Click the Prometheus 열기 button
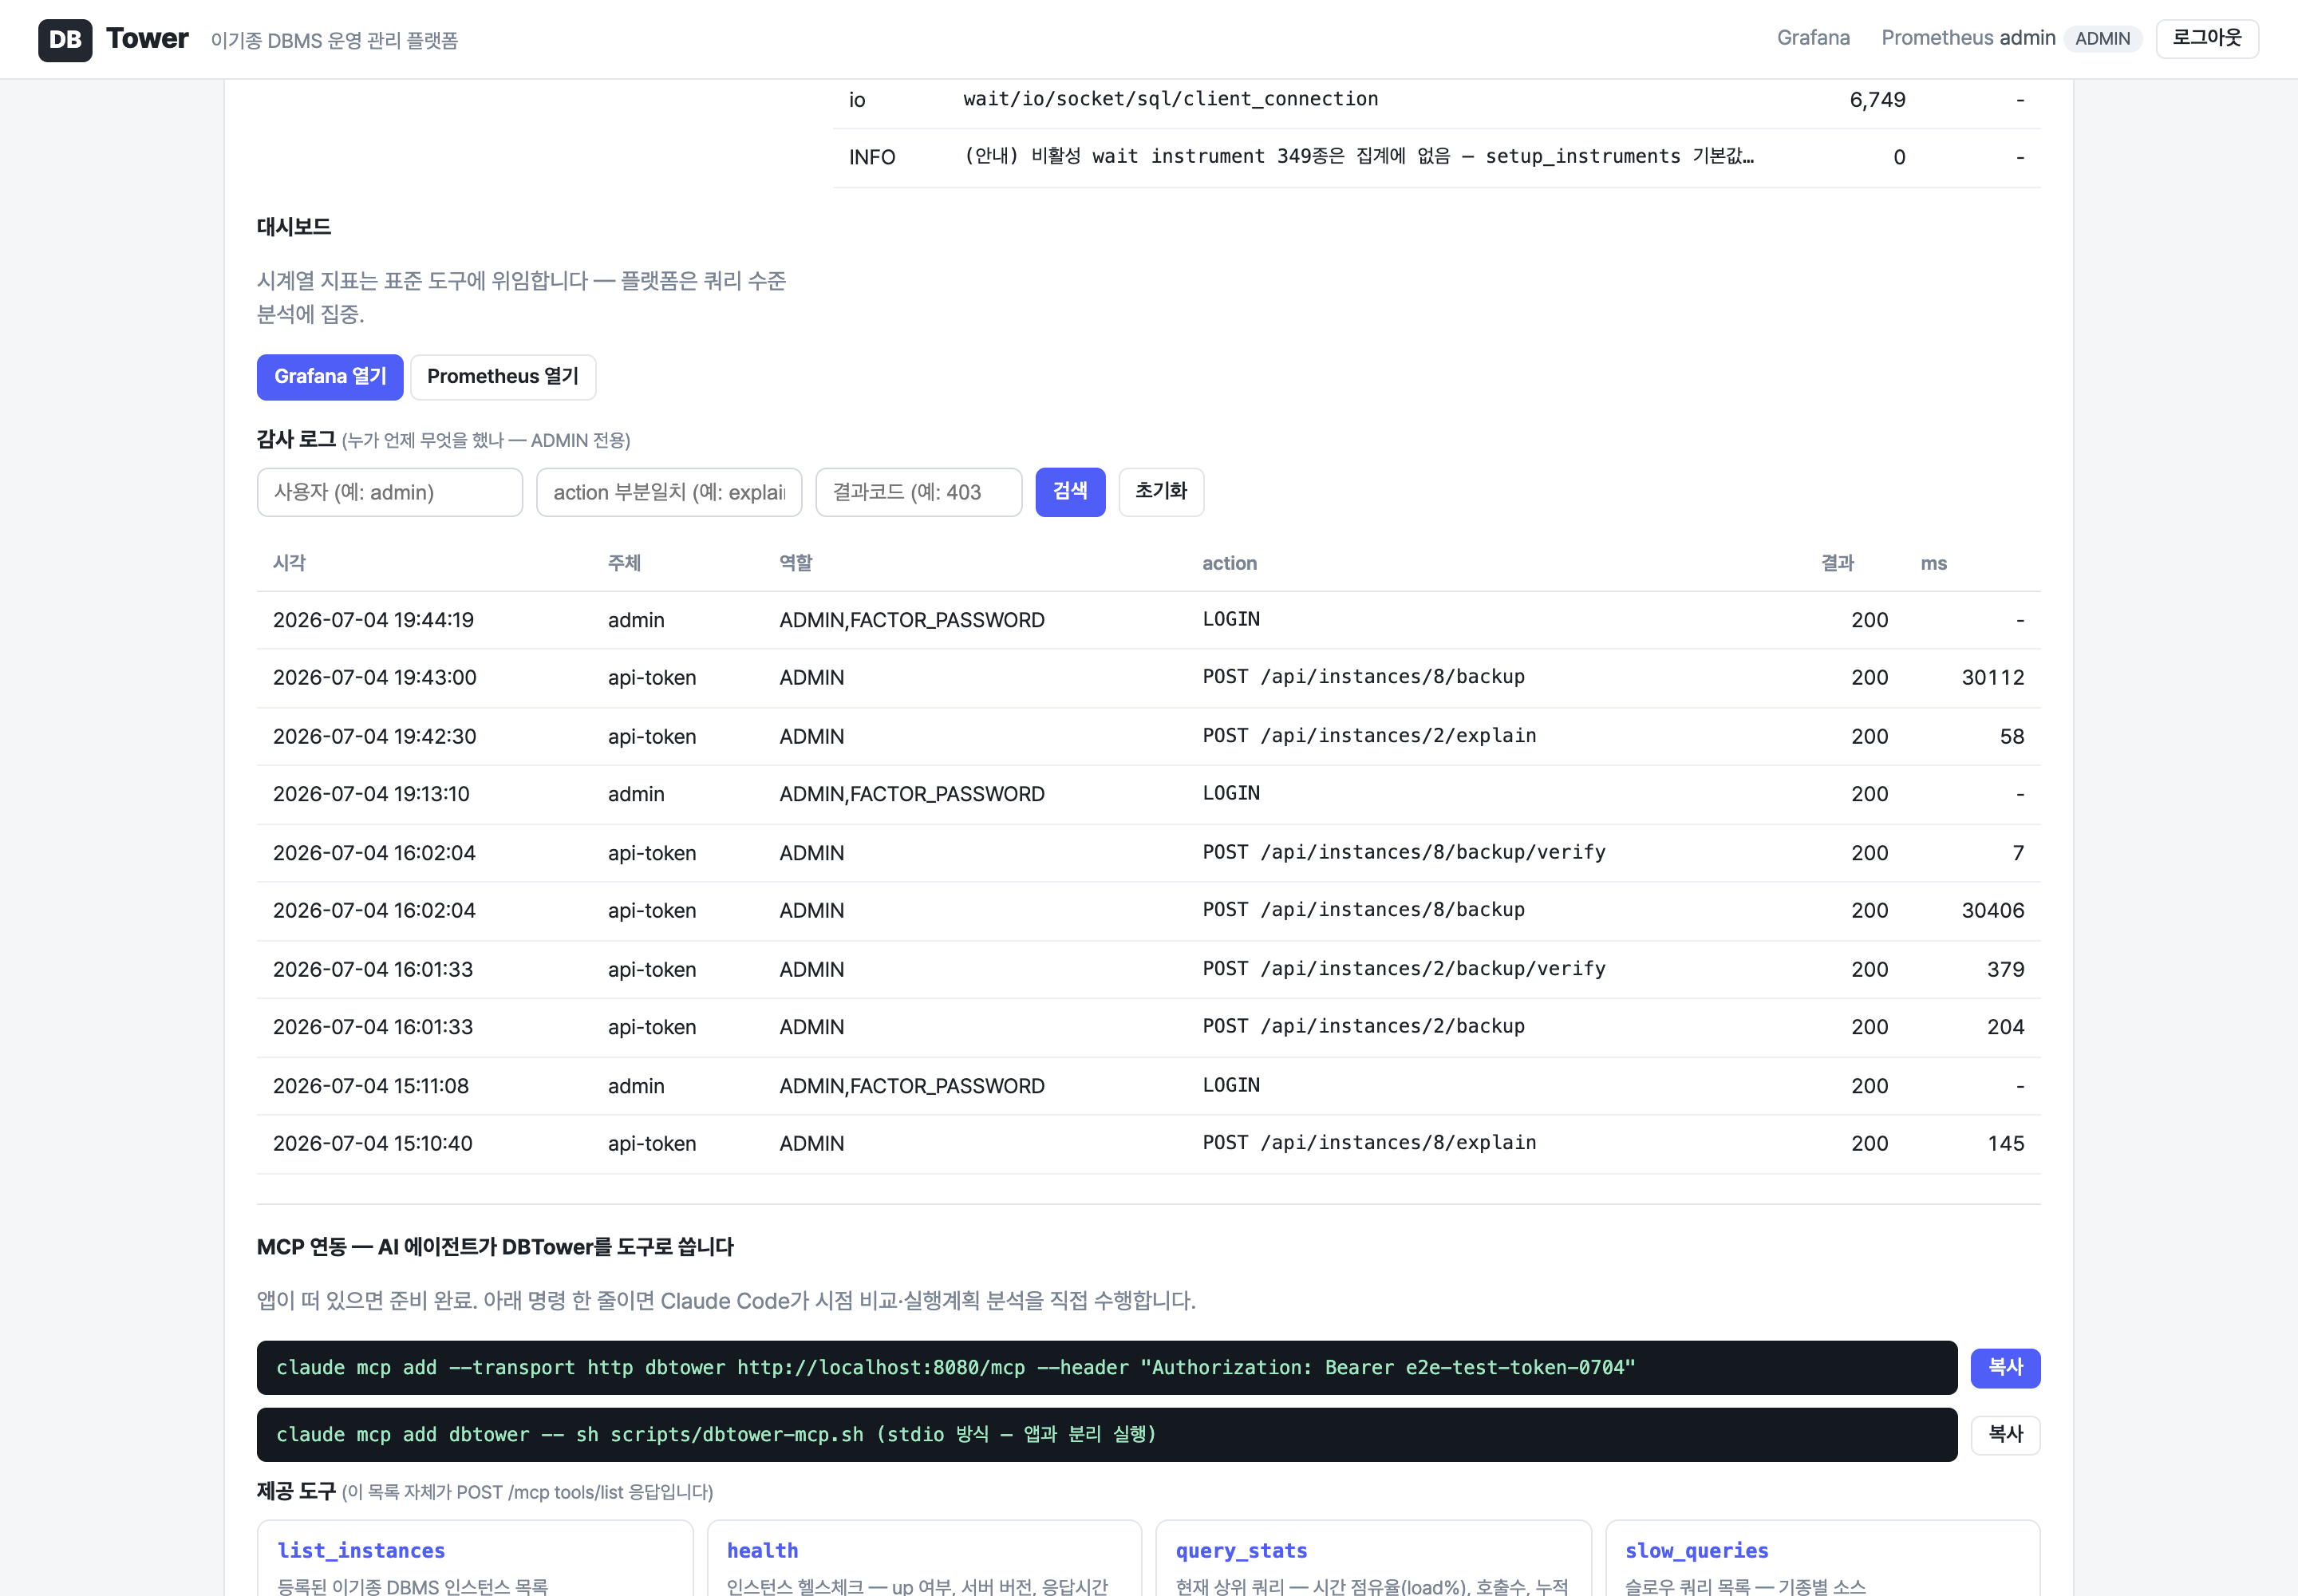2298x1596 pixels. pyautogui.click(x=503, y=377)
